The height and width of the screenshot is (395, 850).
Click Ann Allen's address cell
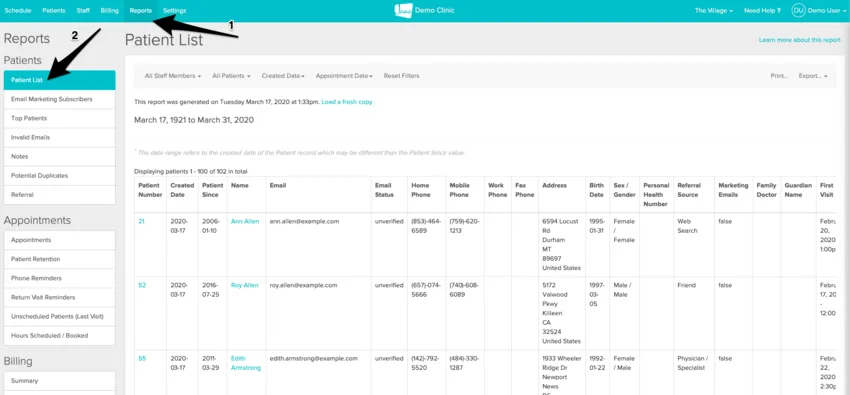click(562, 244)
